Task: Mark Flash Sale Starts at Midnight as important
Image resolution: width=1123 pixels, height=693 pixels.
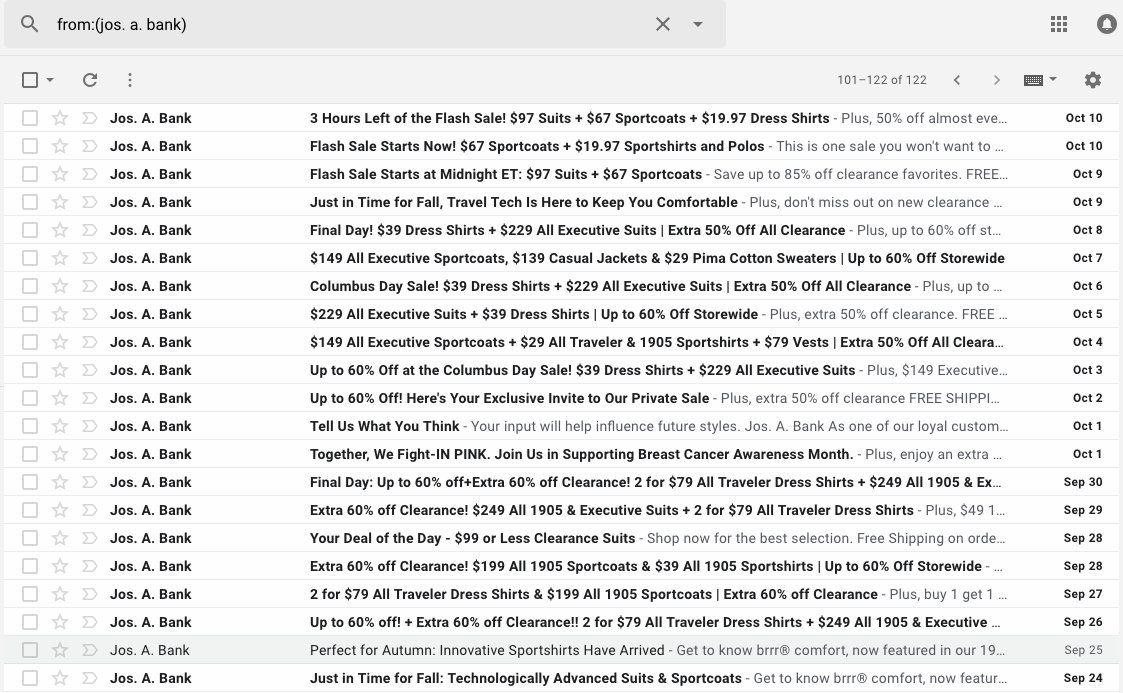Action: point(90,174)
